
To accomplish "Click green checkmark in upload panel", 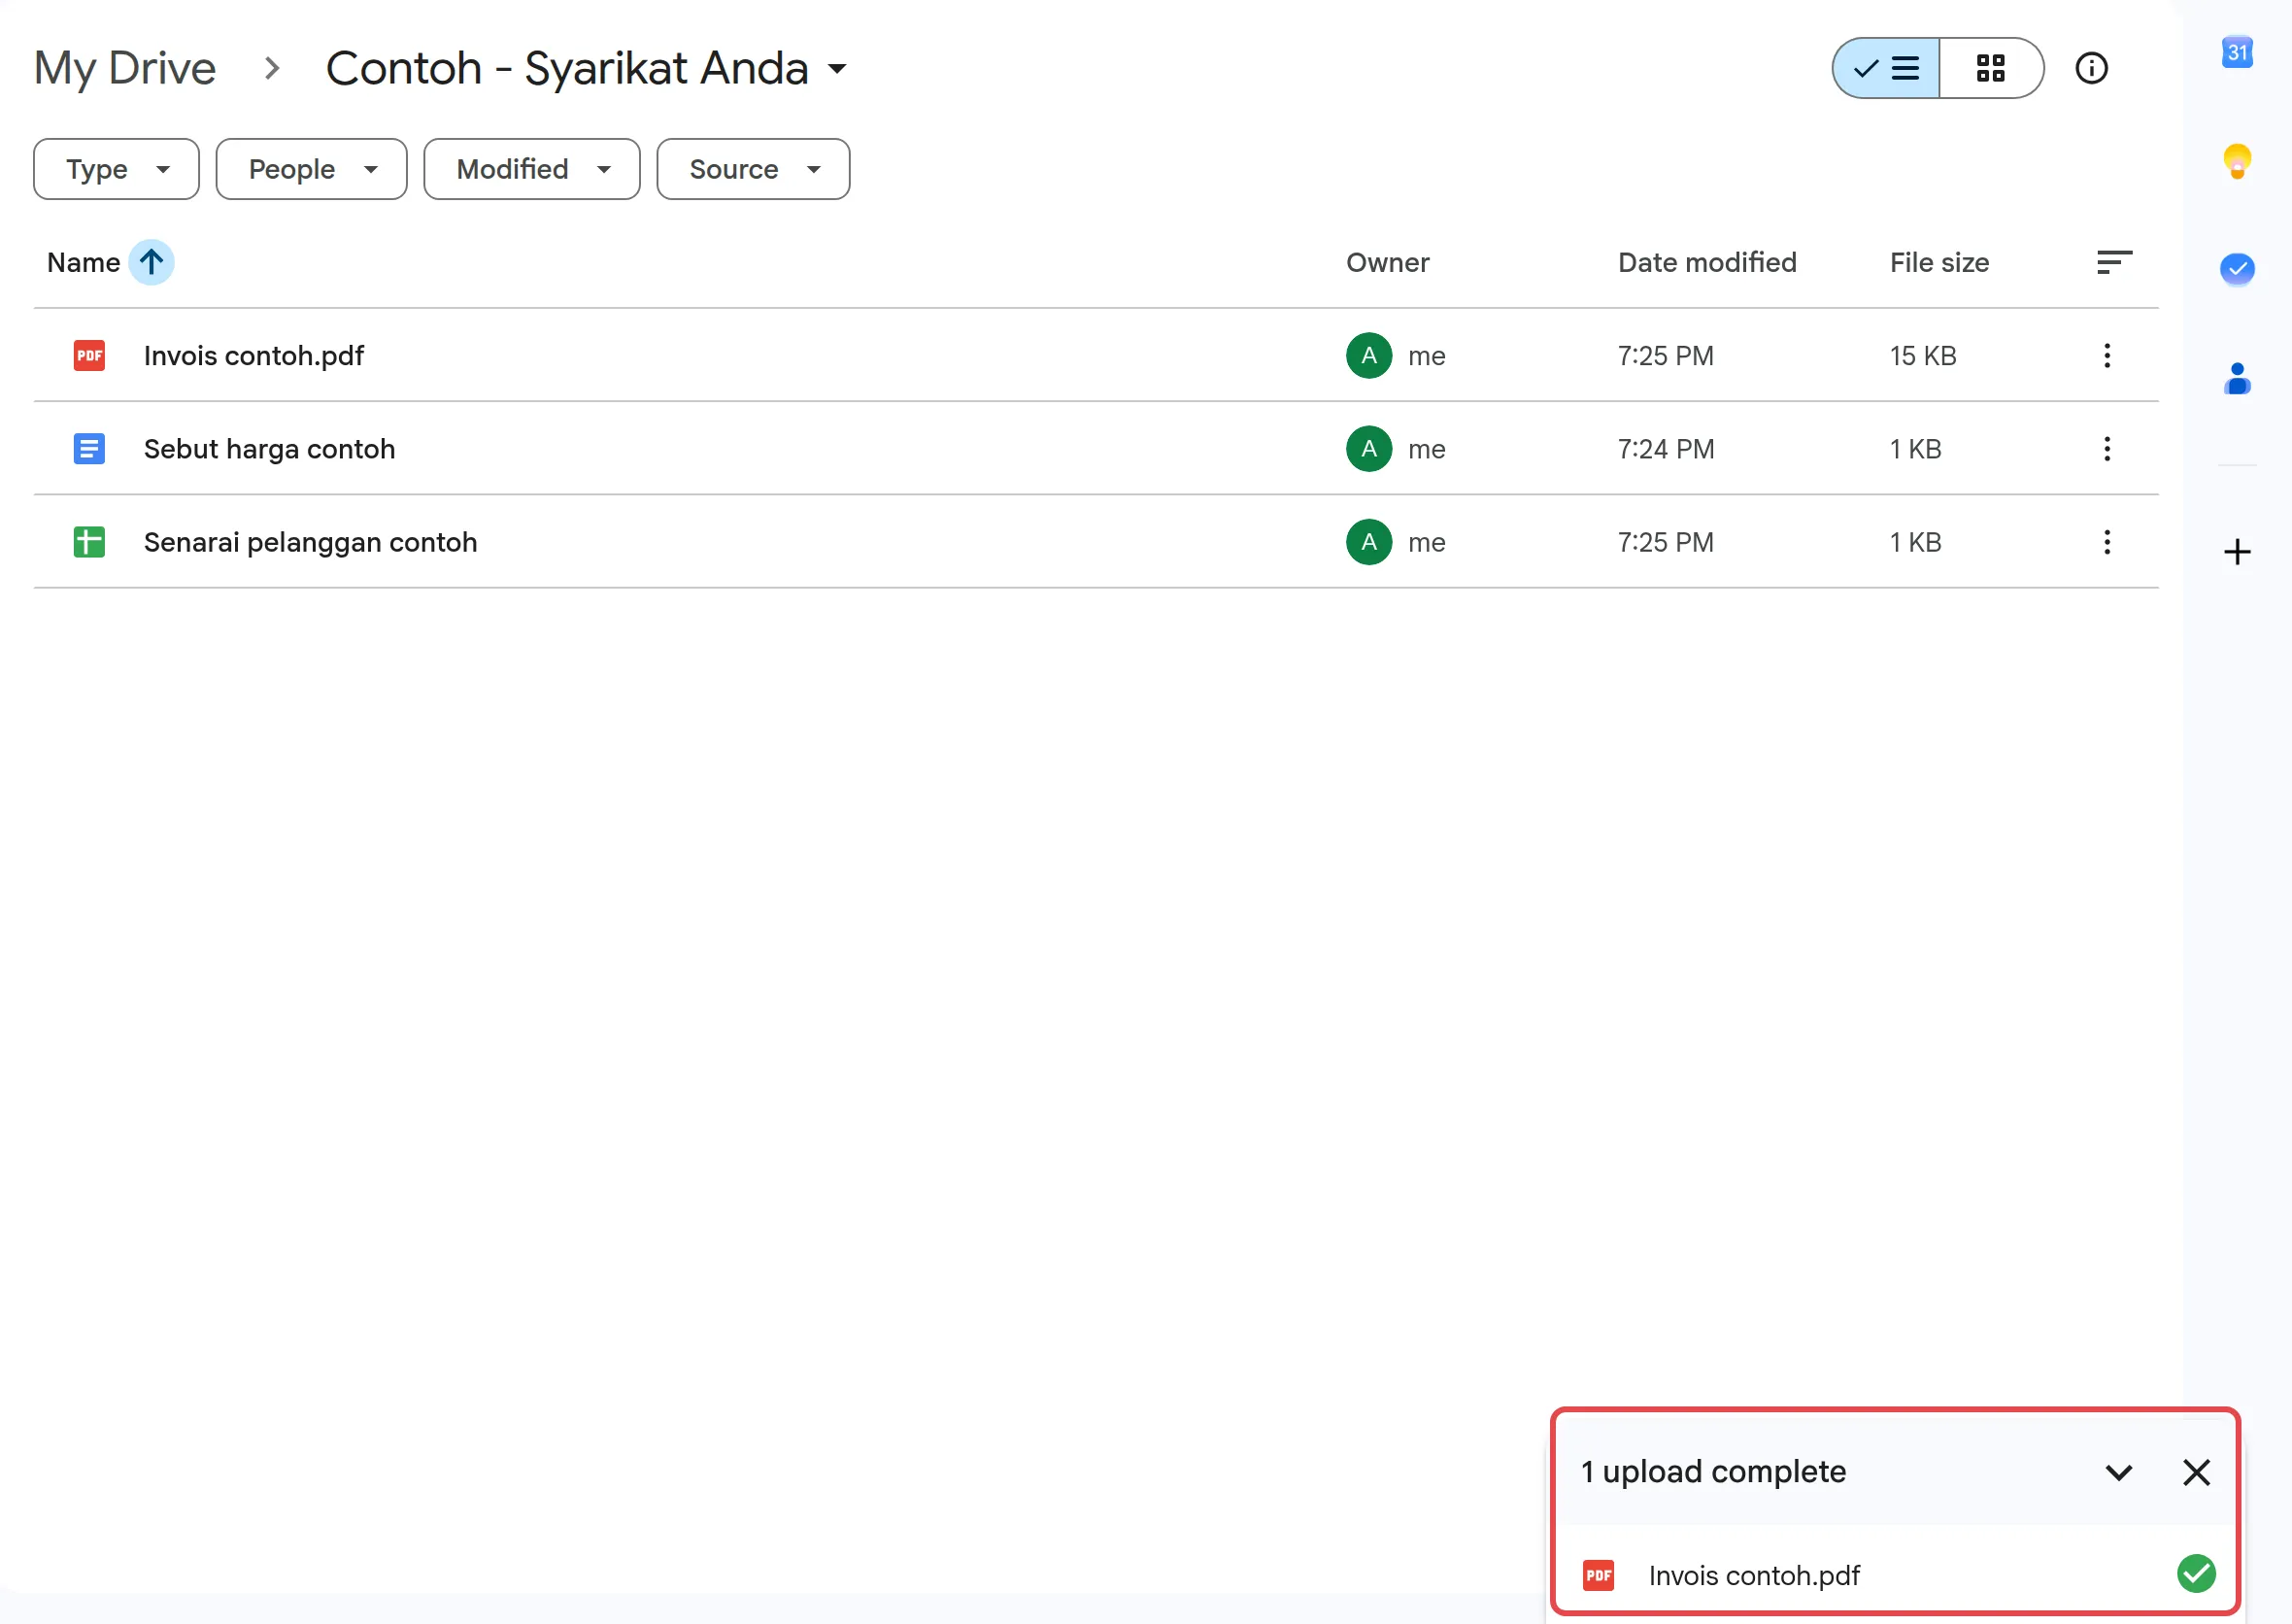I will [2195, 1573].
